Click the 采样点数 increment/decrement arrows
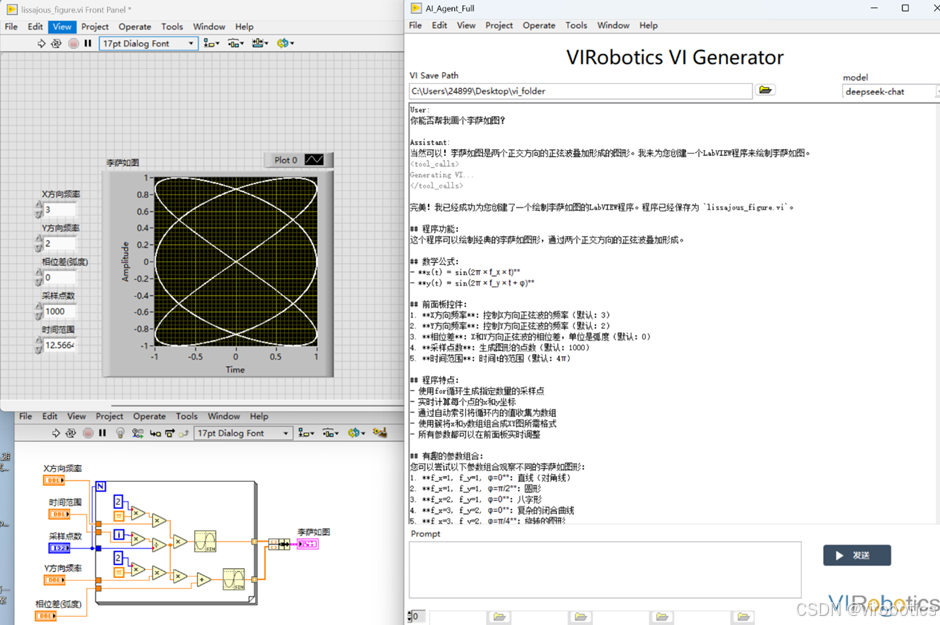This screenshot has width=940, height=625. pyautogui.click(x=39, y=311)
